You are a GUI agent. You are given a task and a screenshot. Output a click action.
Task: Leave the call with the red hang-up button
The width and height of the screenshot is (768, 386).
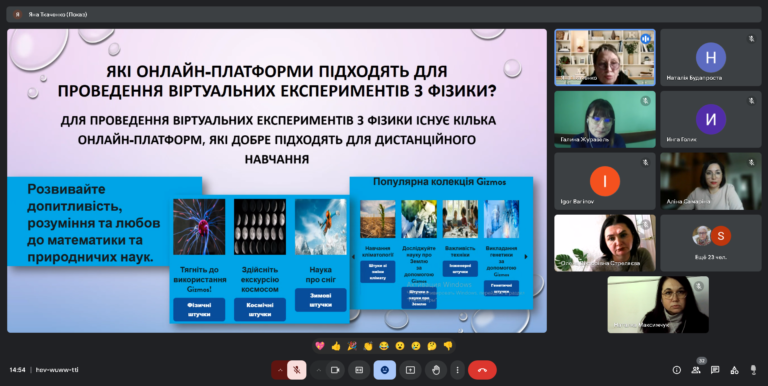[482, 370]
